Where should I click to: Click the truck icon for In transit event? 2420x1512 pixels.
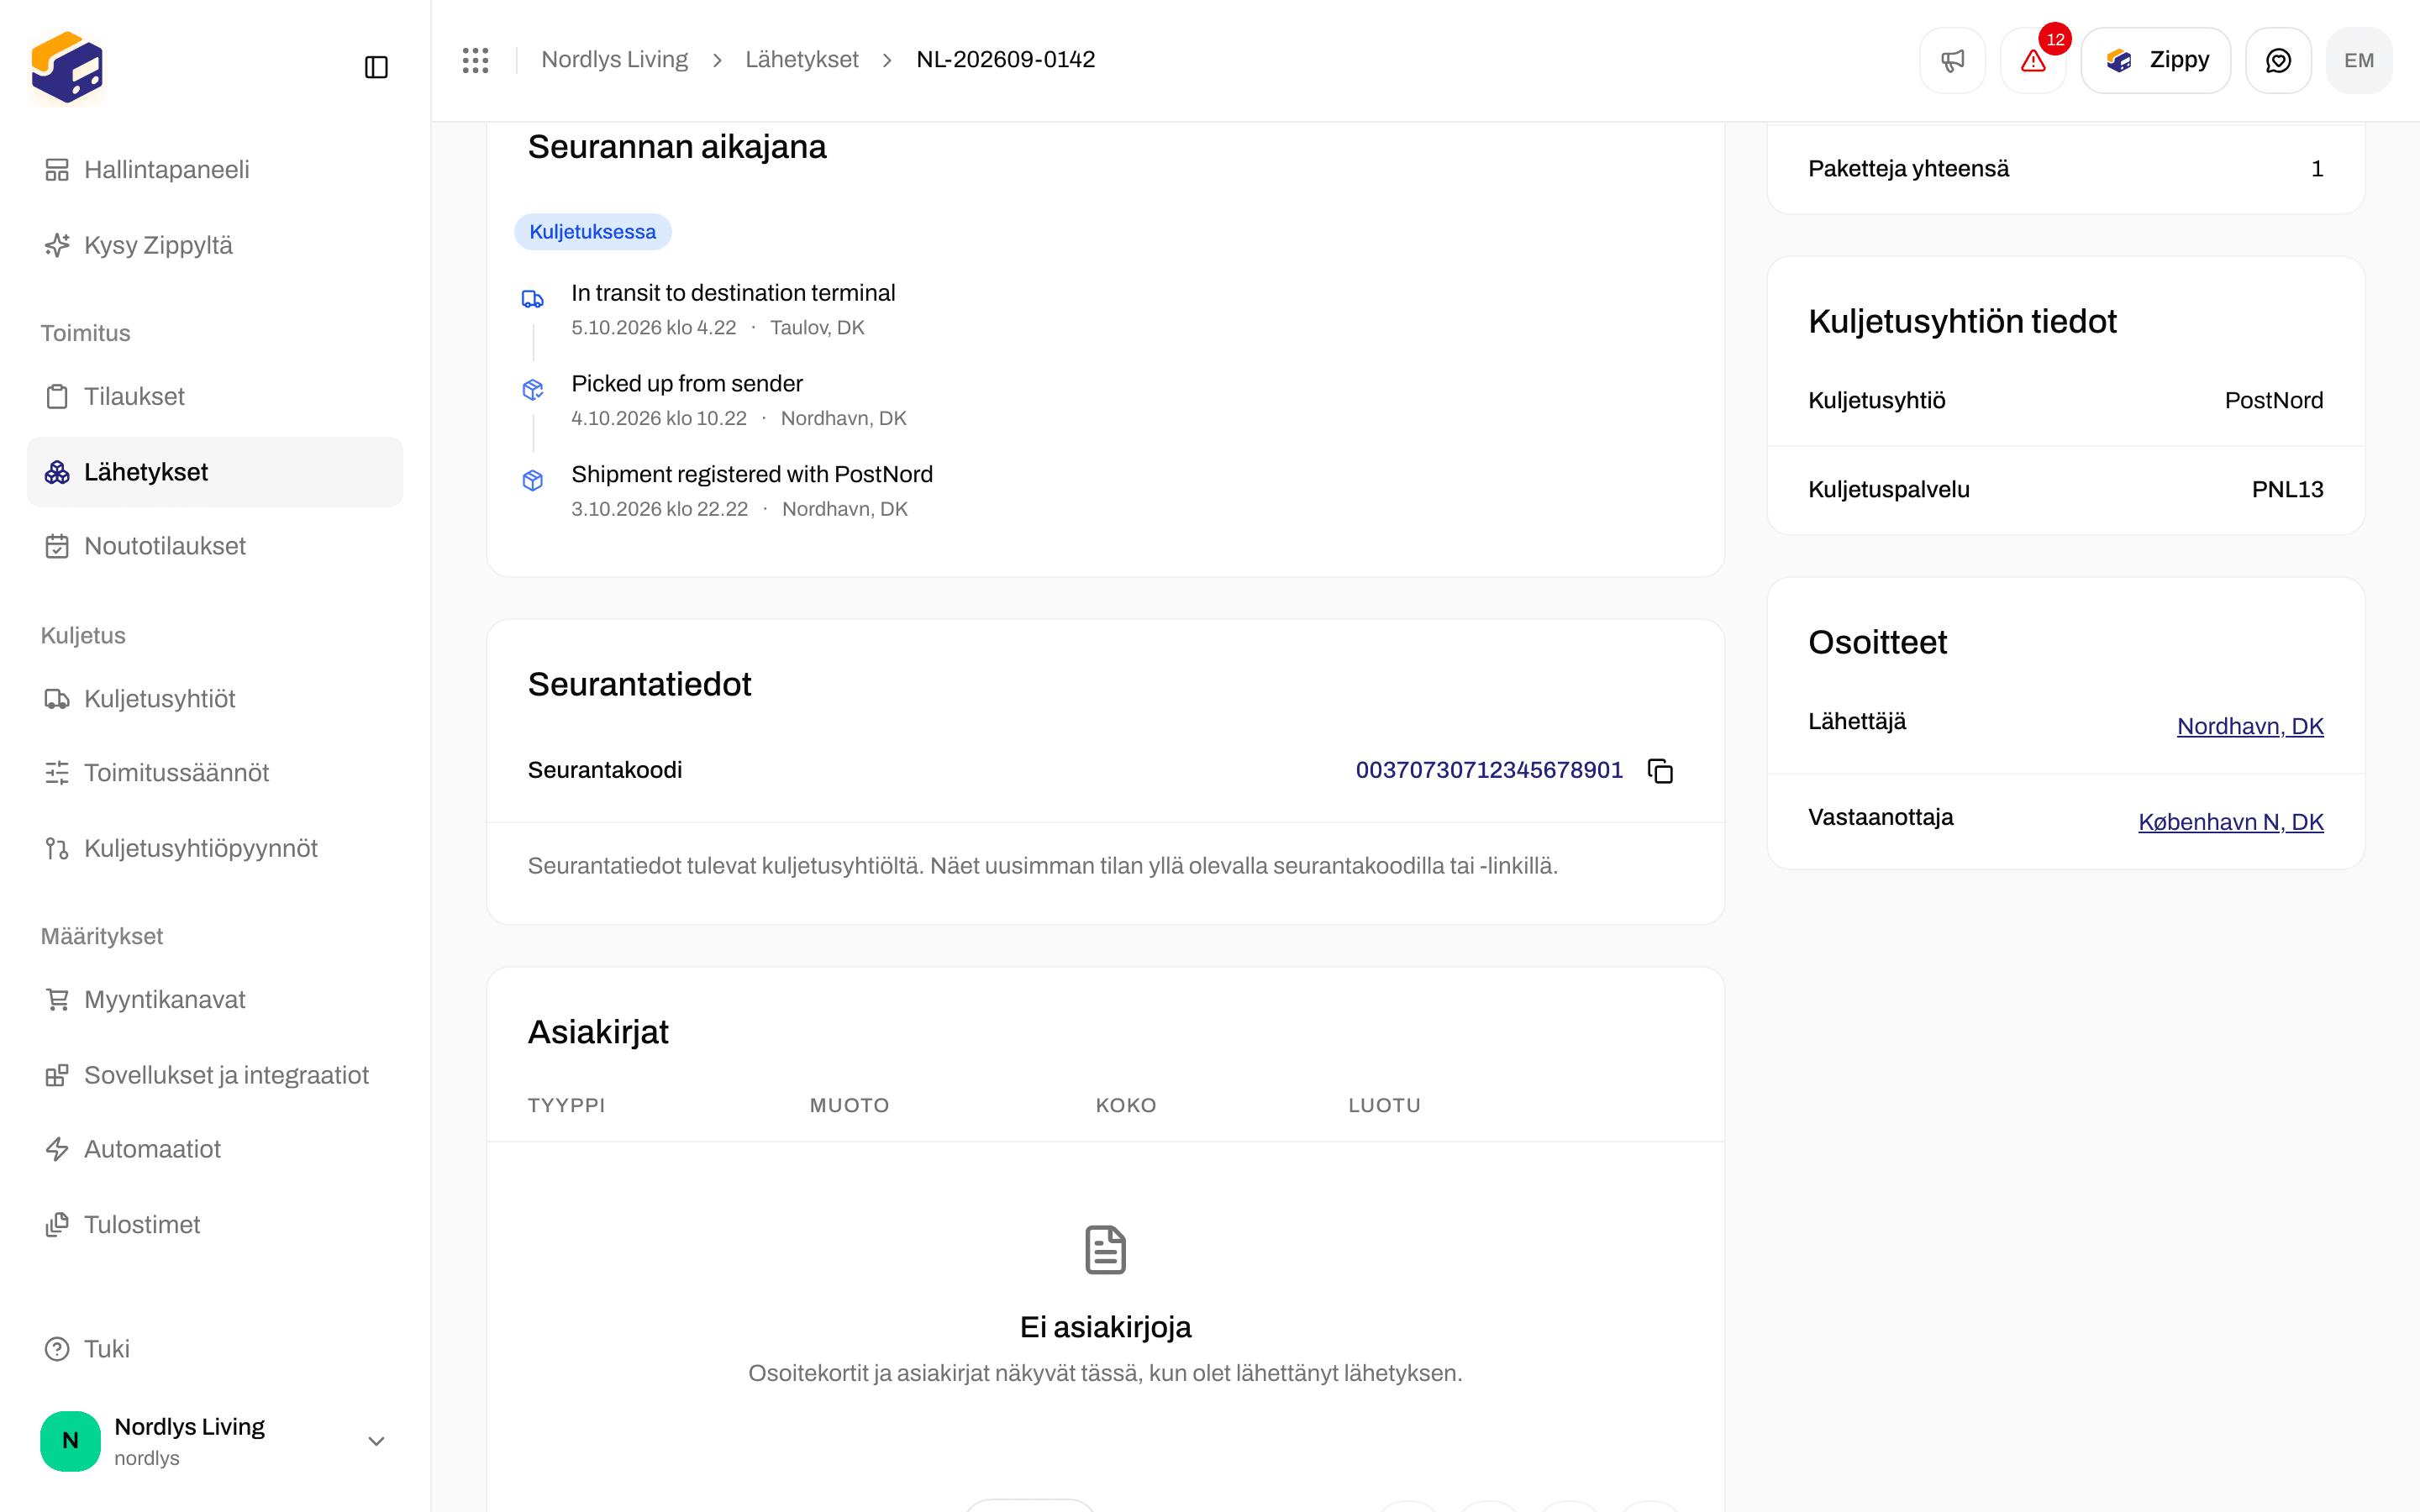tap(533, 299)
